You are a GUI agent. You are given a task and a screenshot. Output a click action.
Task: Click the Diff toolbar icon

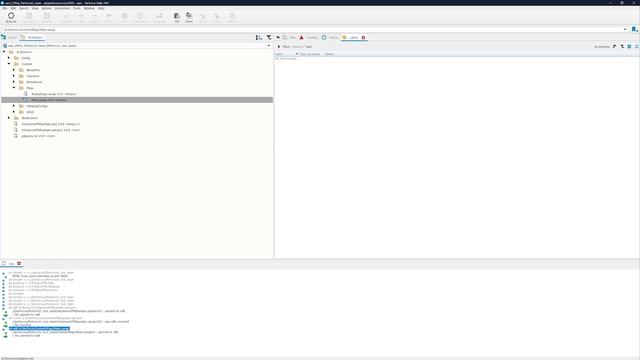[x=124, y=17]
